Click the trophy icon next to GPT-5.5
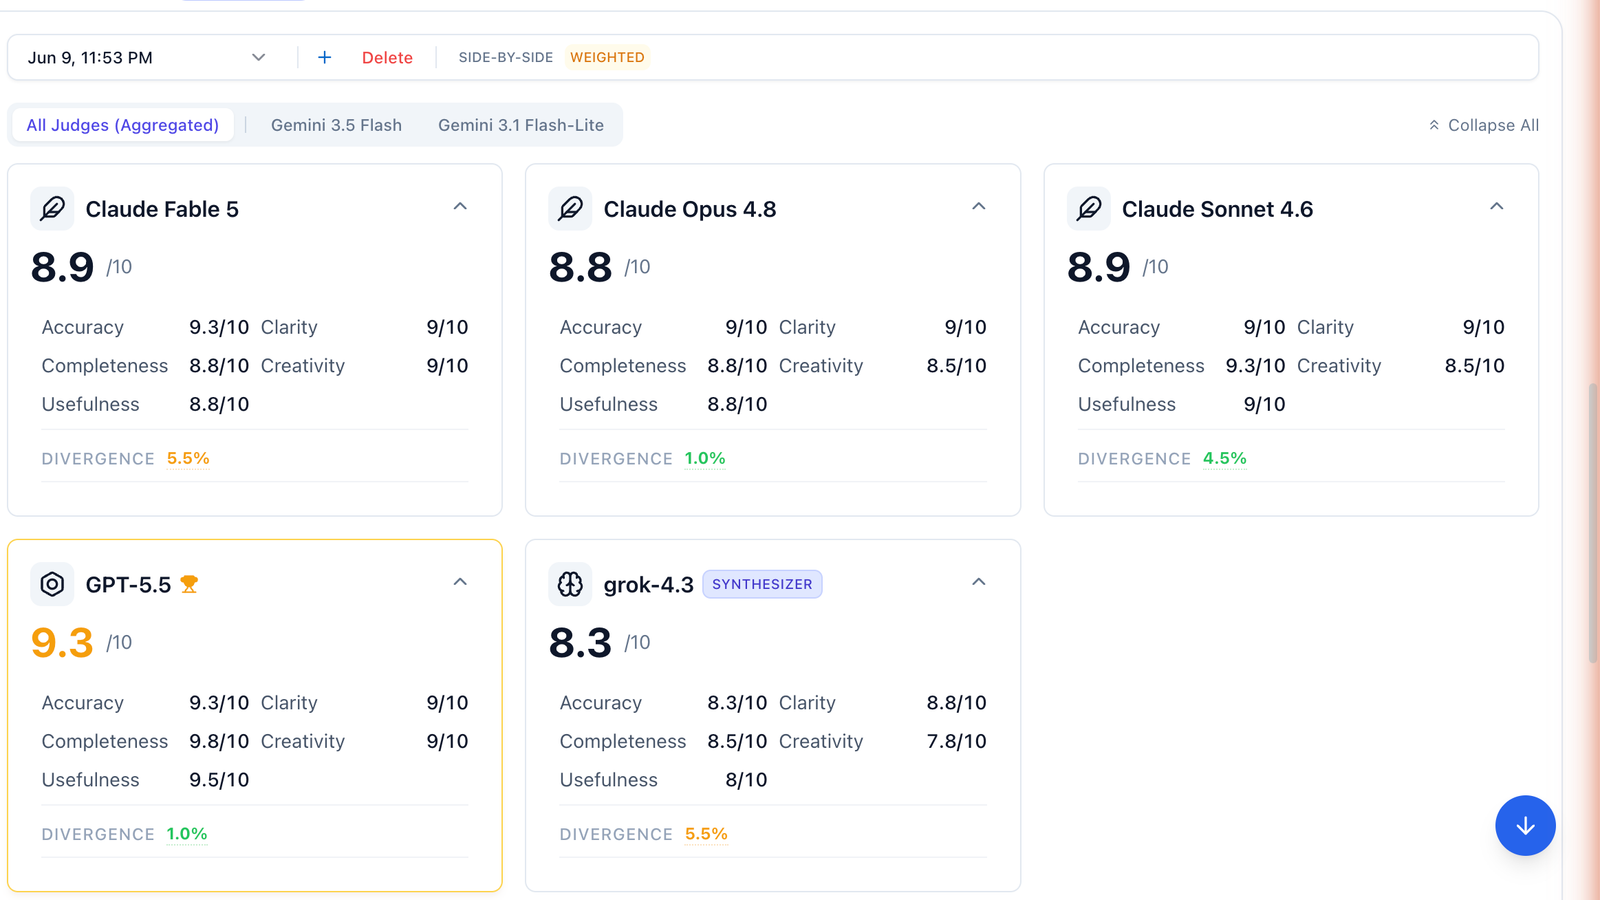This screenshot has width=1600, height=900. point(189,585)
